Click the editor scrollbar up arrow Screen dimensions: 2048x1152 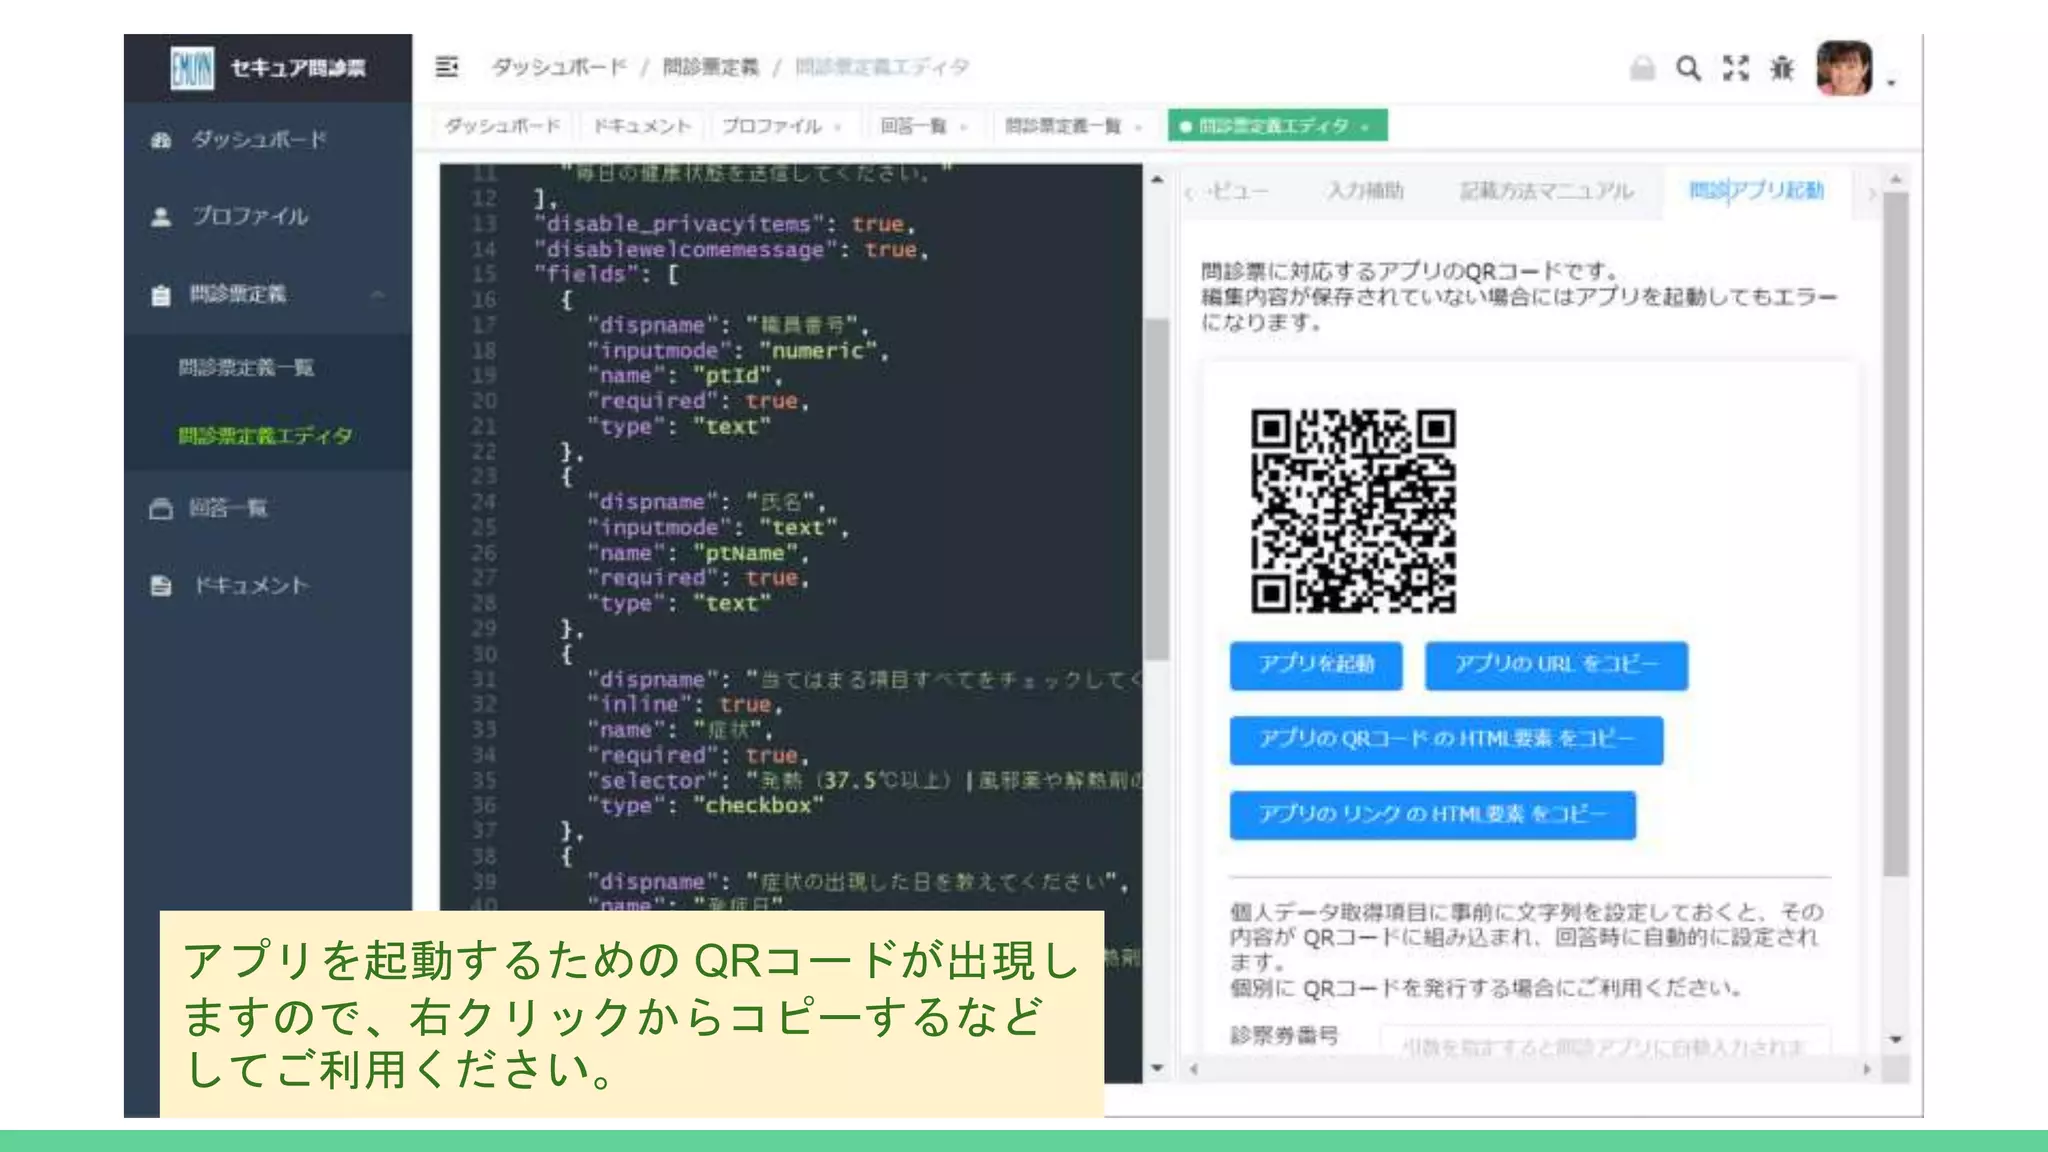pos(1157,180)
